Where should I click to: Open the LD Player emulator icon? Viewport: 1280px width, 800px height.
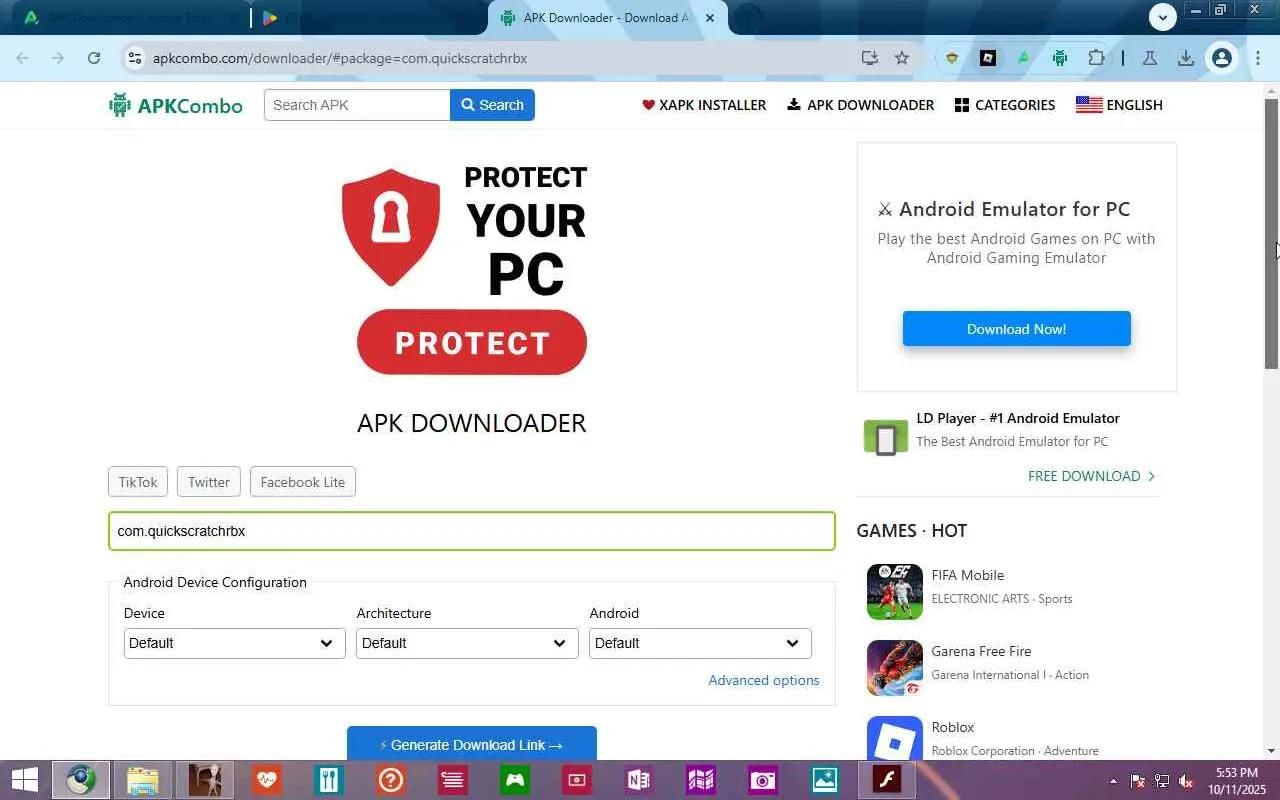pos(886,438)
